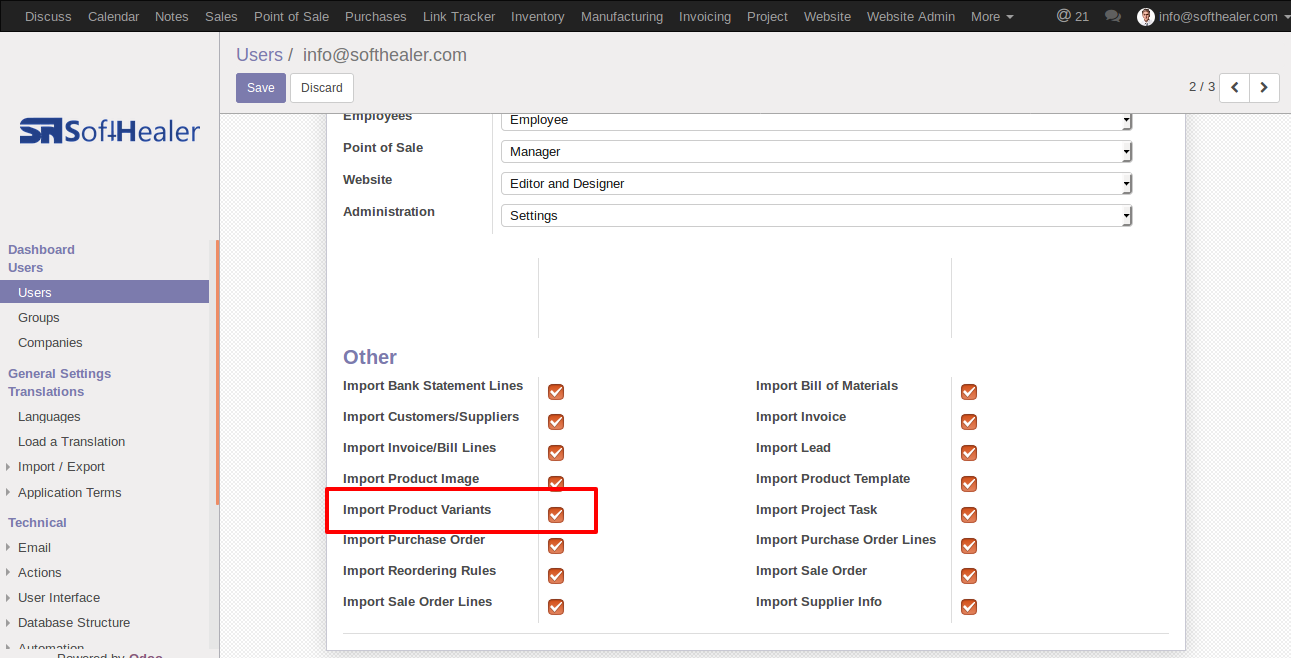Open the conversations chat icon

[x=1113, y=16]
